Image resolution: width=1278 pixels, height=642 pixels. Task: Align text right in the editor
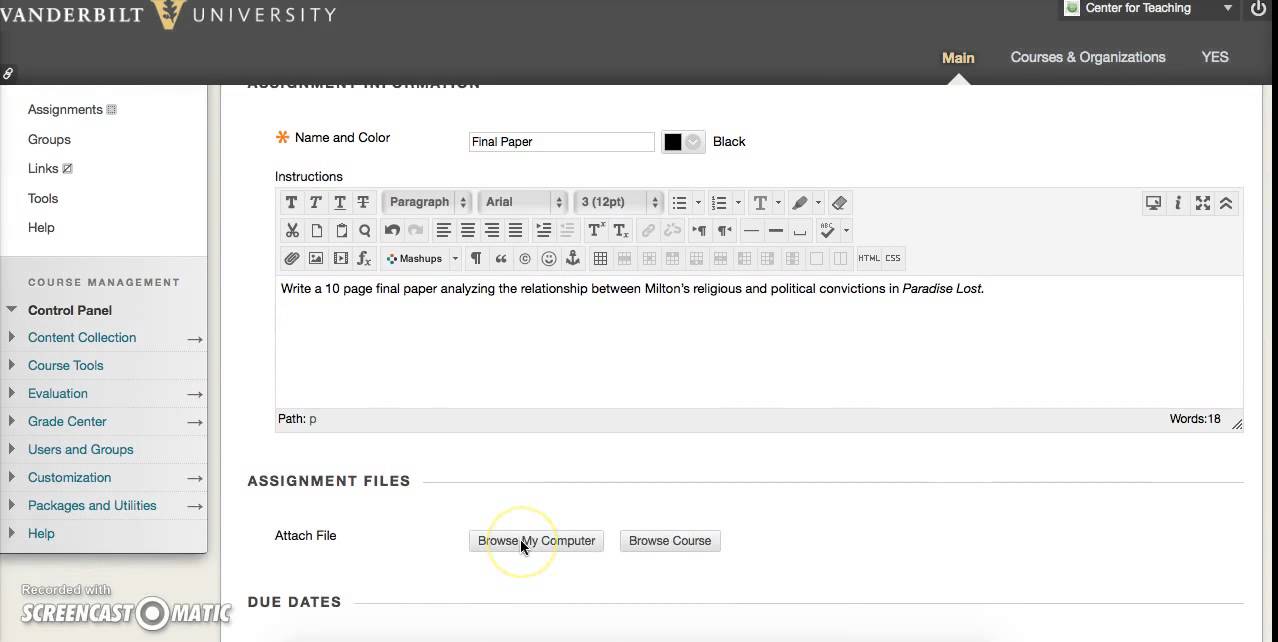tap(492, 230)
